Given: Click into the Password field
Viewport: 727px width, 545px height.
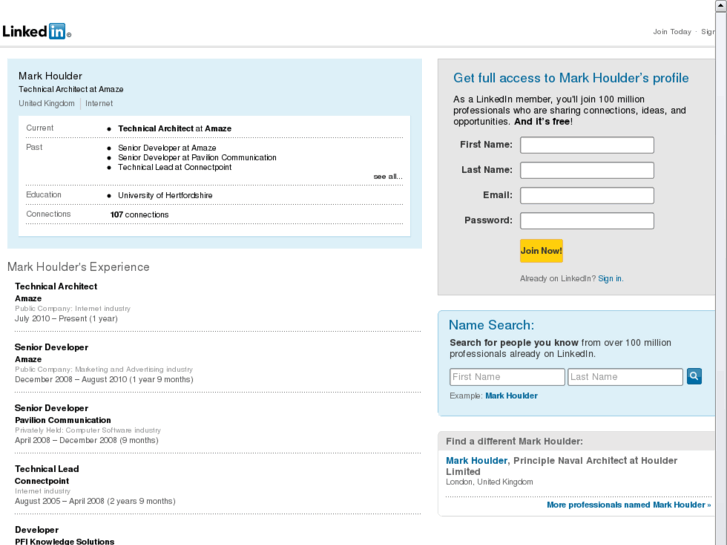Looking at the screenshot, I should pyautogui.click(x=587, y=220).
